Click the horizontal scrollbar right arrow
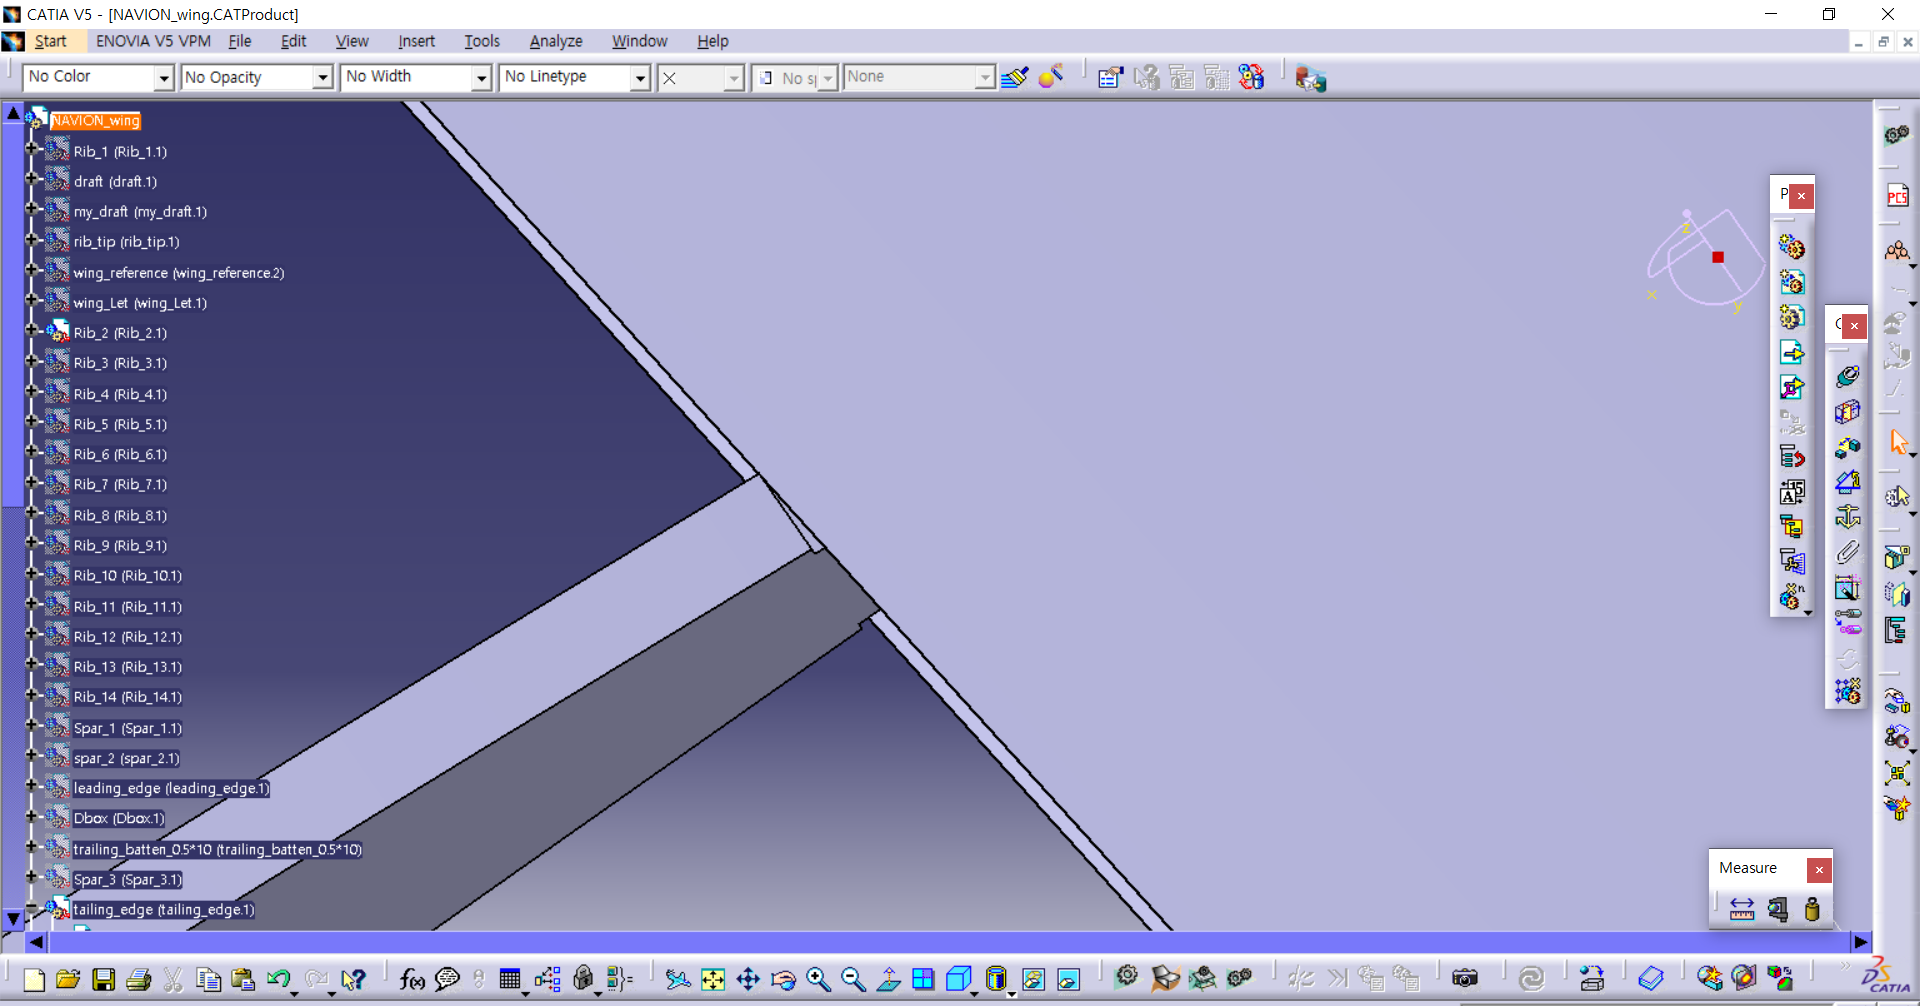This screenshot has width=1920, height=1006. tap(1860, 941)
